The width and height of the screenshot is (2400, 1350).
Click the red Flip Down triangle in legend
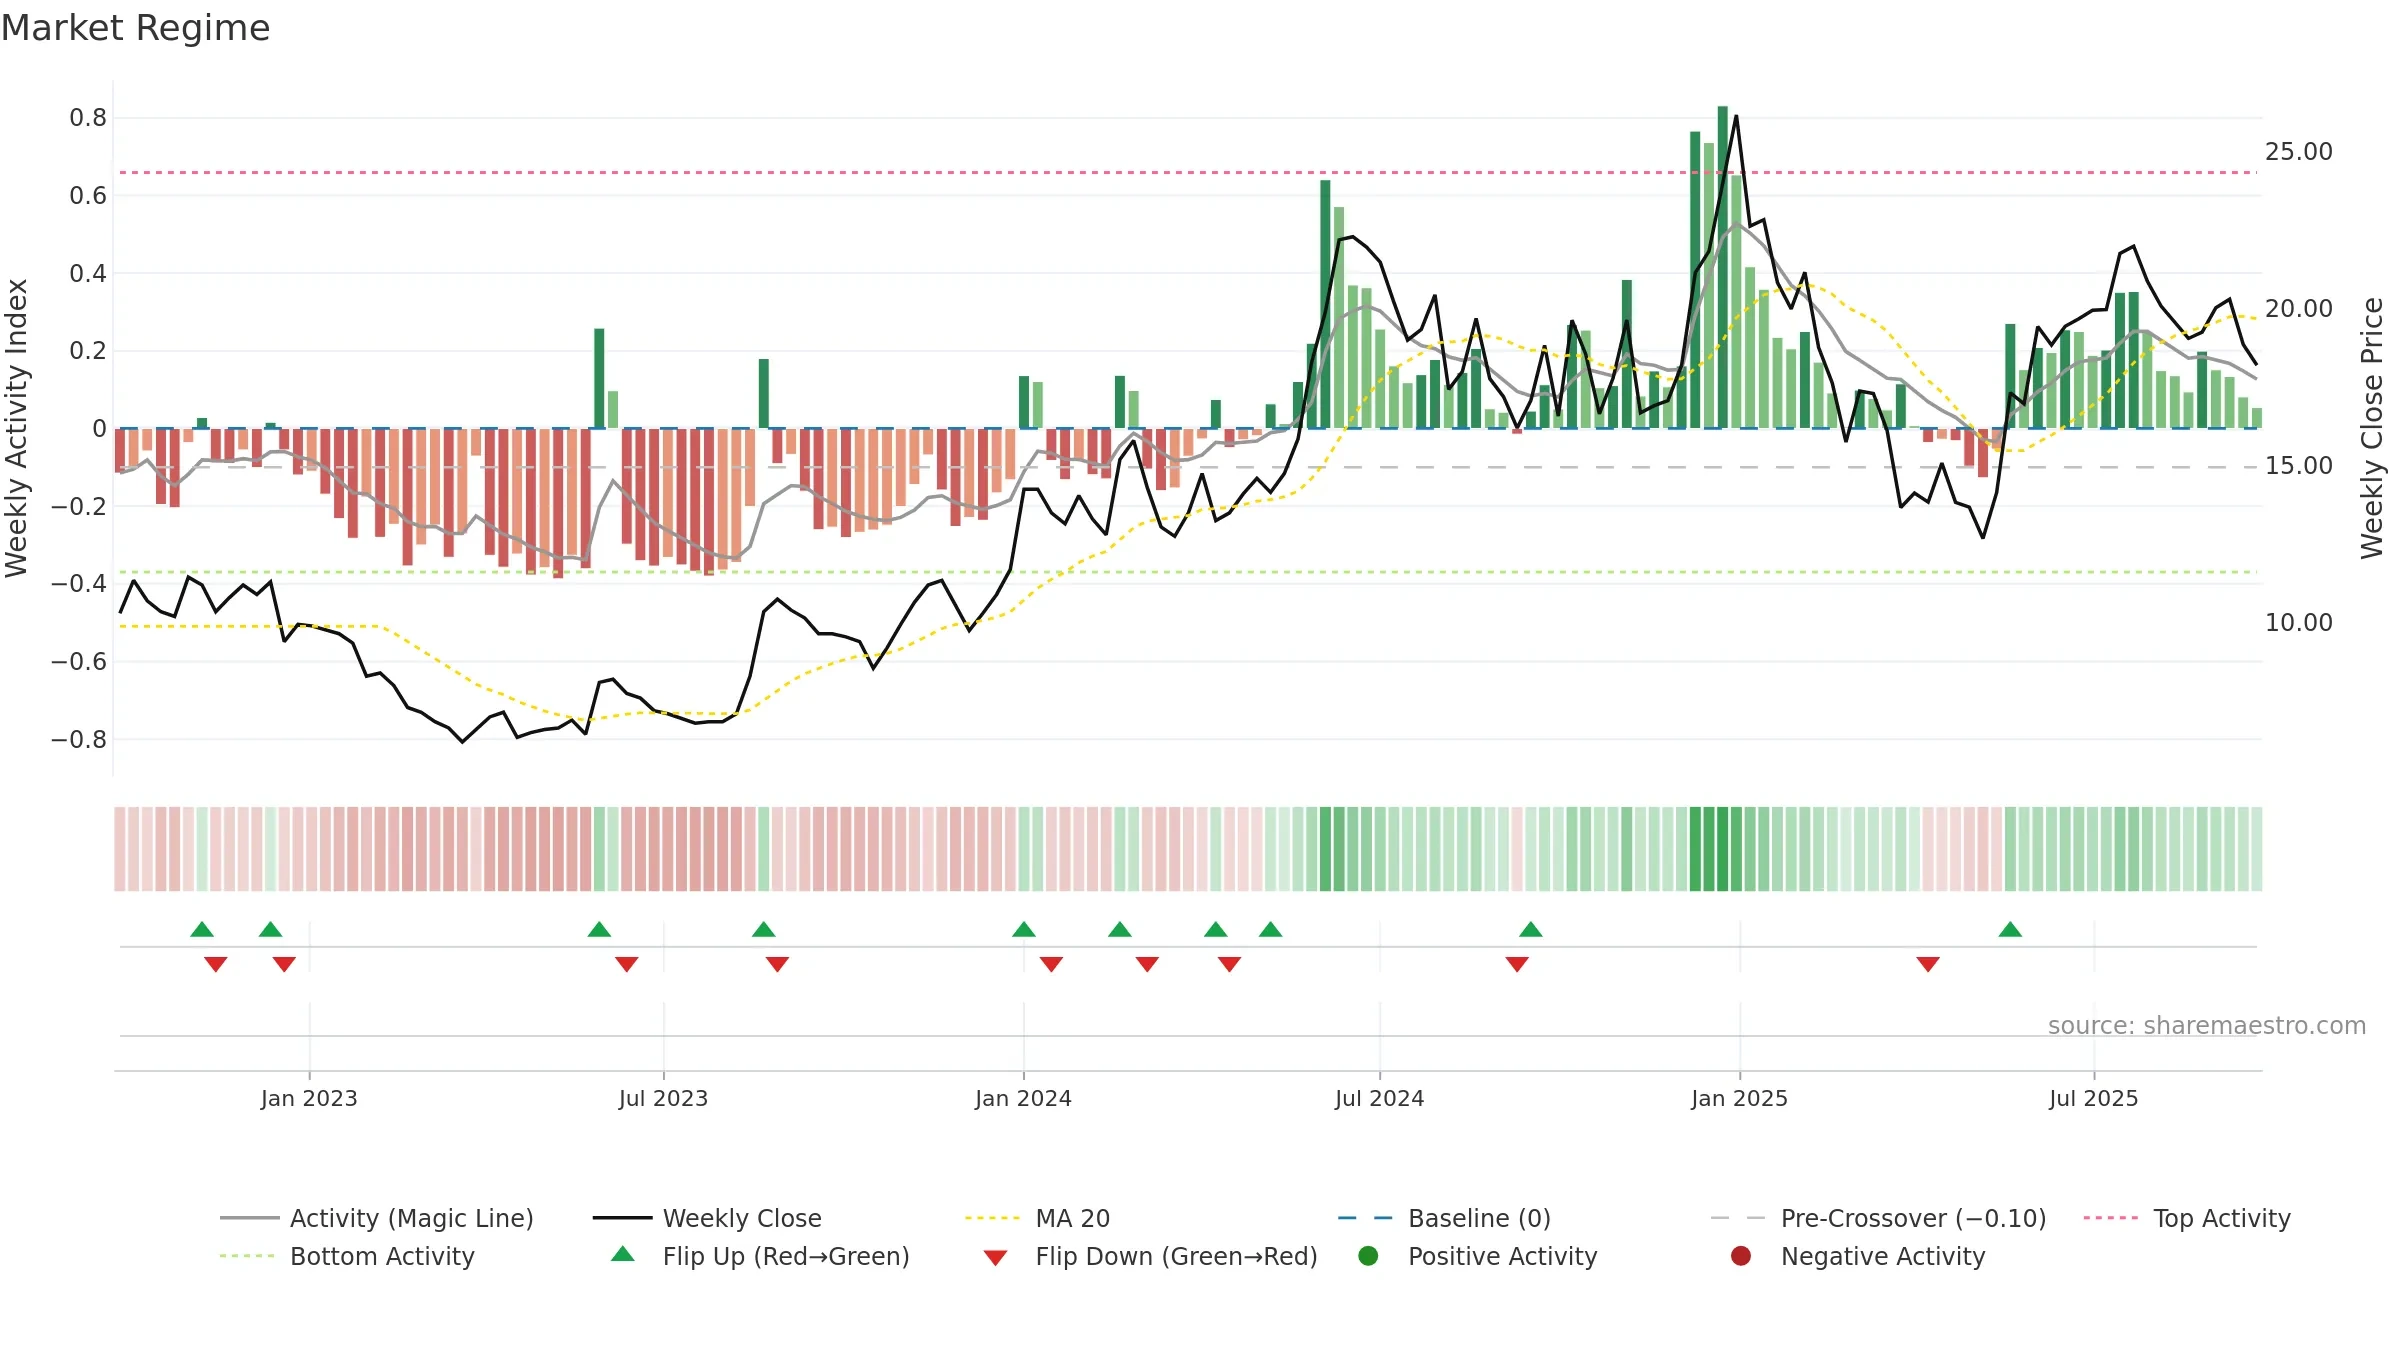click(995, 1258)
